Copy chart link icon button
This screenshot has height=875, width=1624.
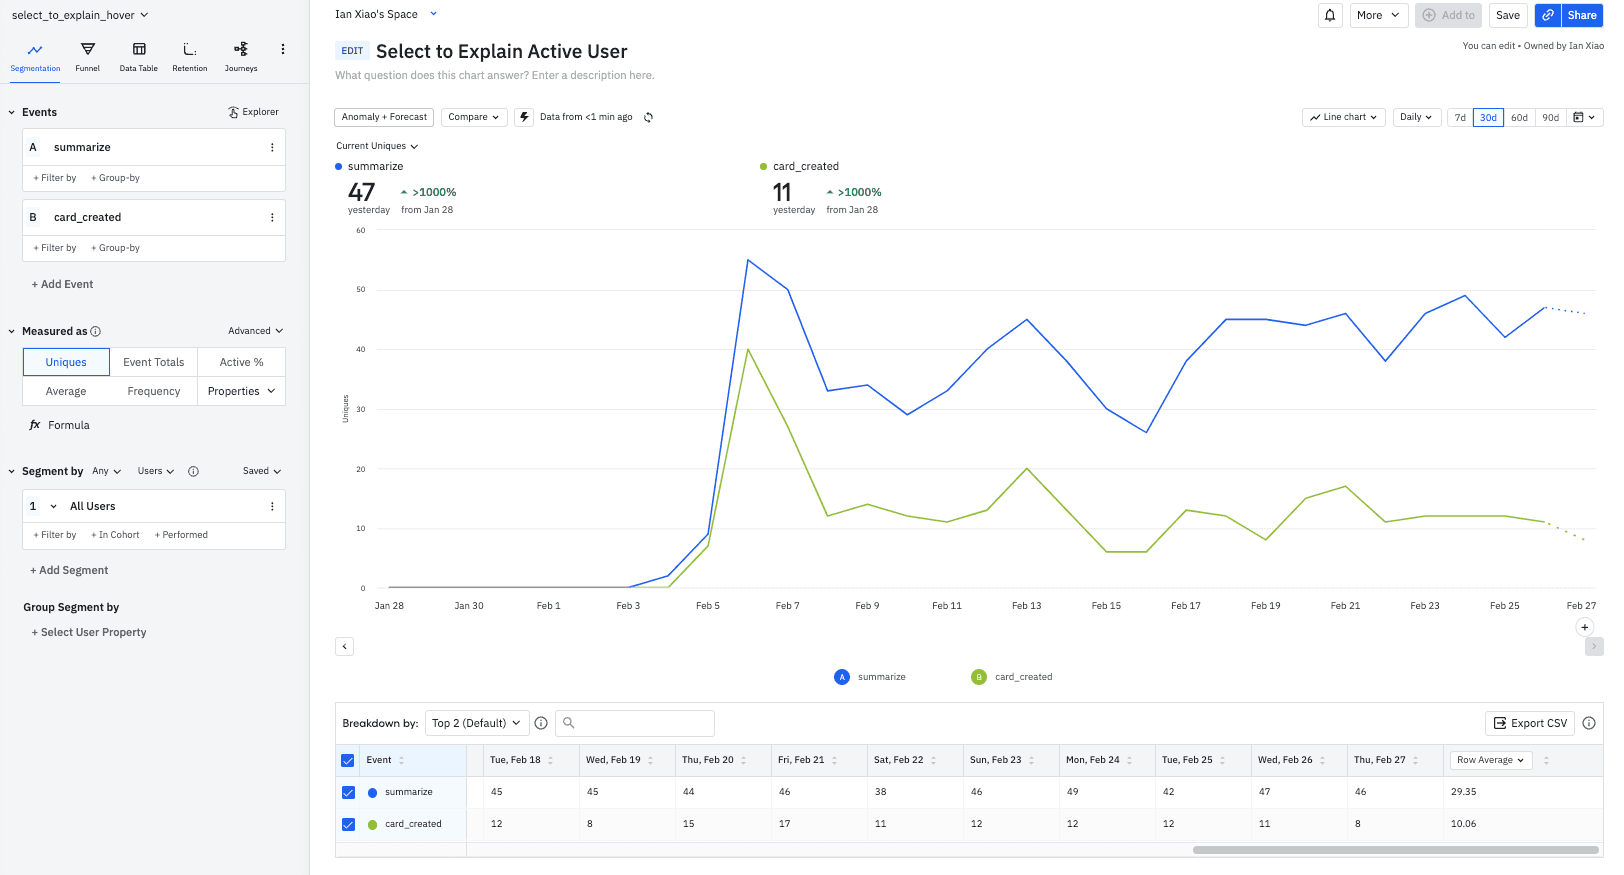point(1548,15)
